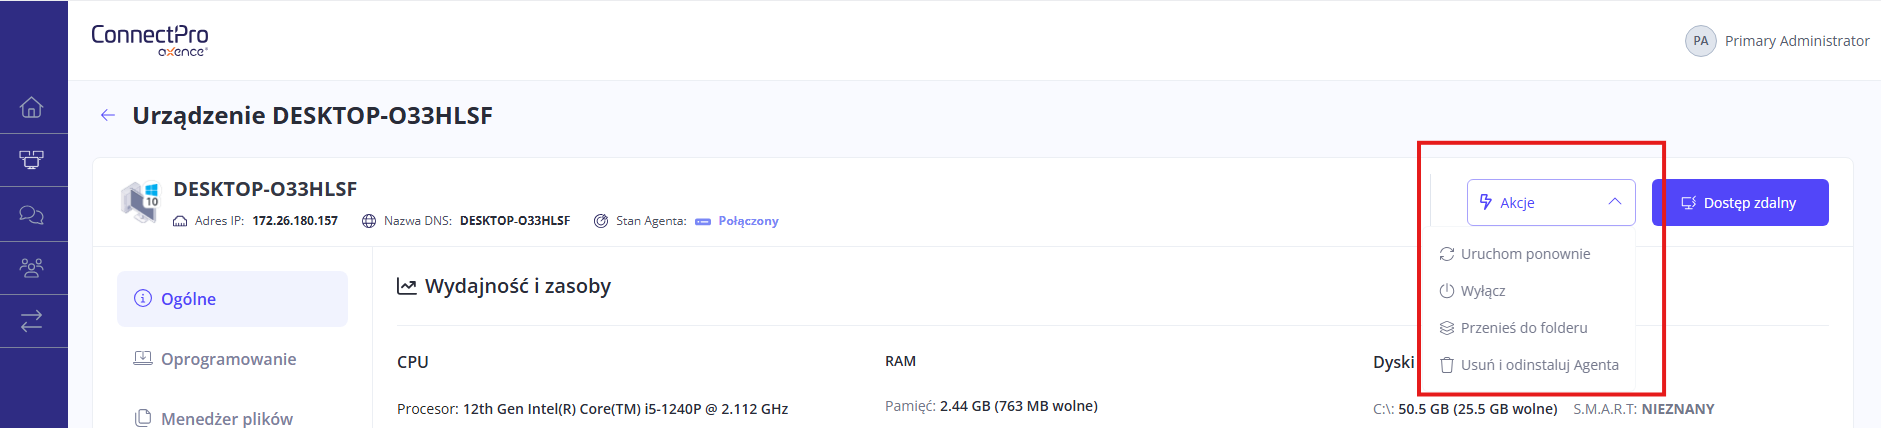This screenshot has height=428, width=1881.
Task: Click the Menedżer plików tab icon
Action: pyautogui.click(x=143, y=418)
